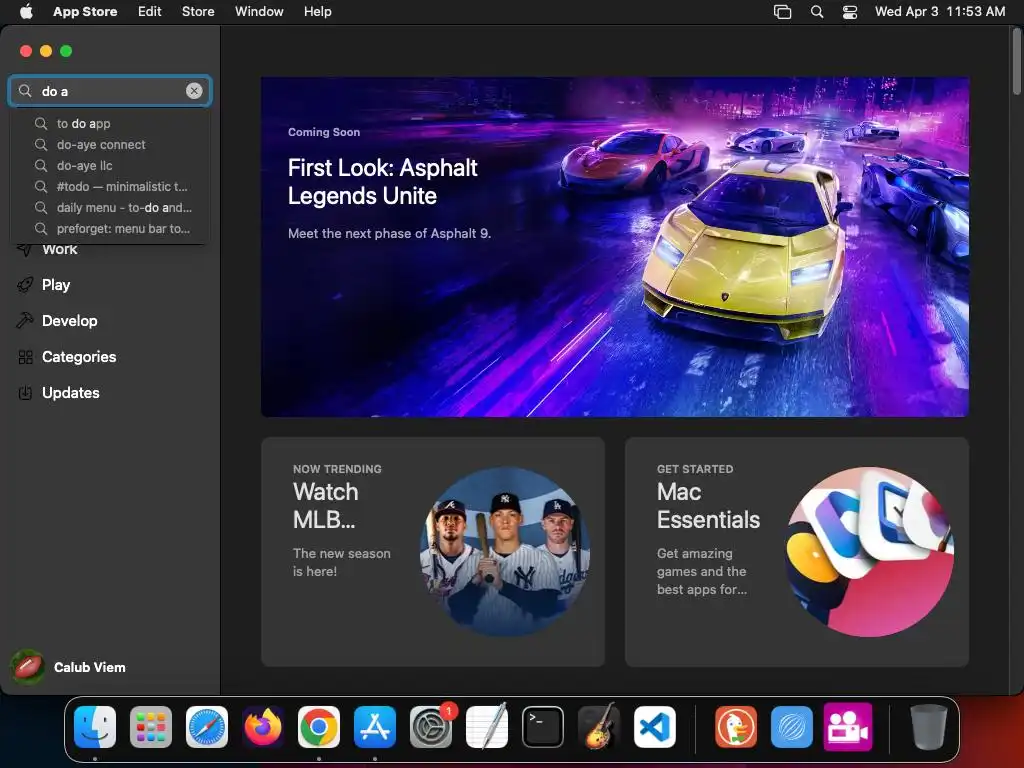Launch Visual Studio Code from the Dock
This screenshot has height=768, width=1024.
655,727
